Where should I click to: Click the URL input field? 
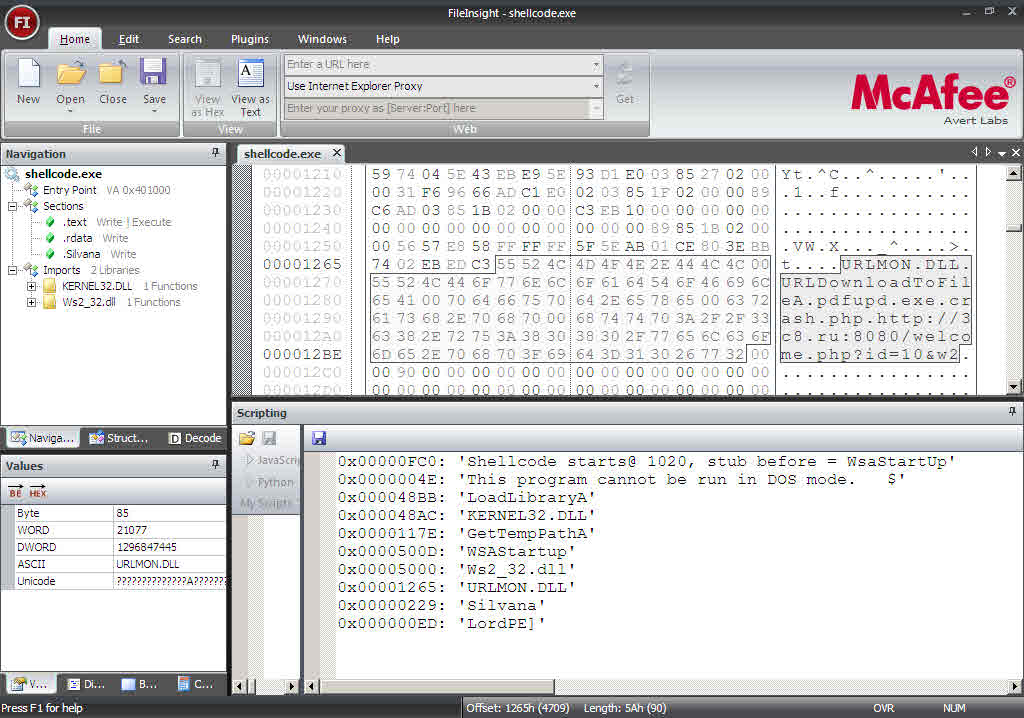[436, 65]
